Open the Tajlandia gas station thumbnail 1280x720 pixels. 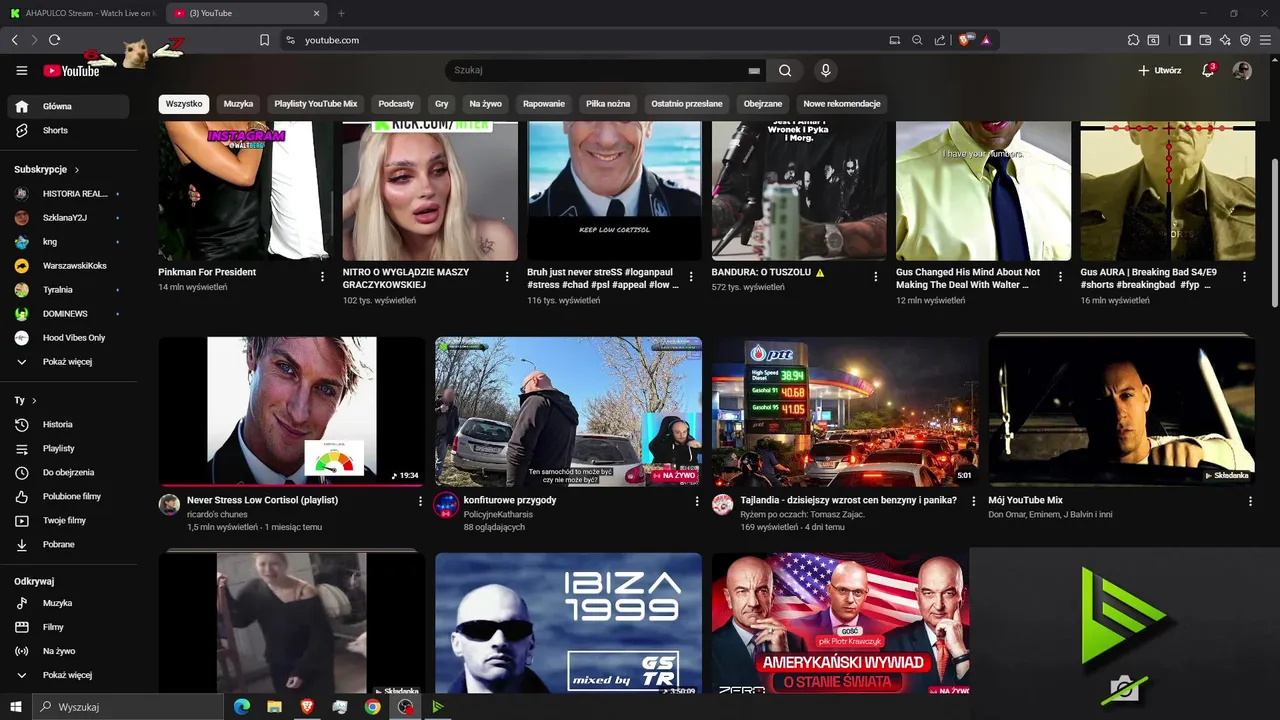[845, 411]
